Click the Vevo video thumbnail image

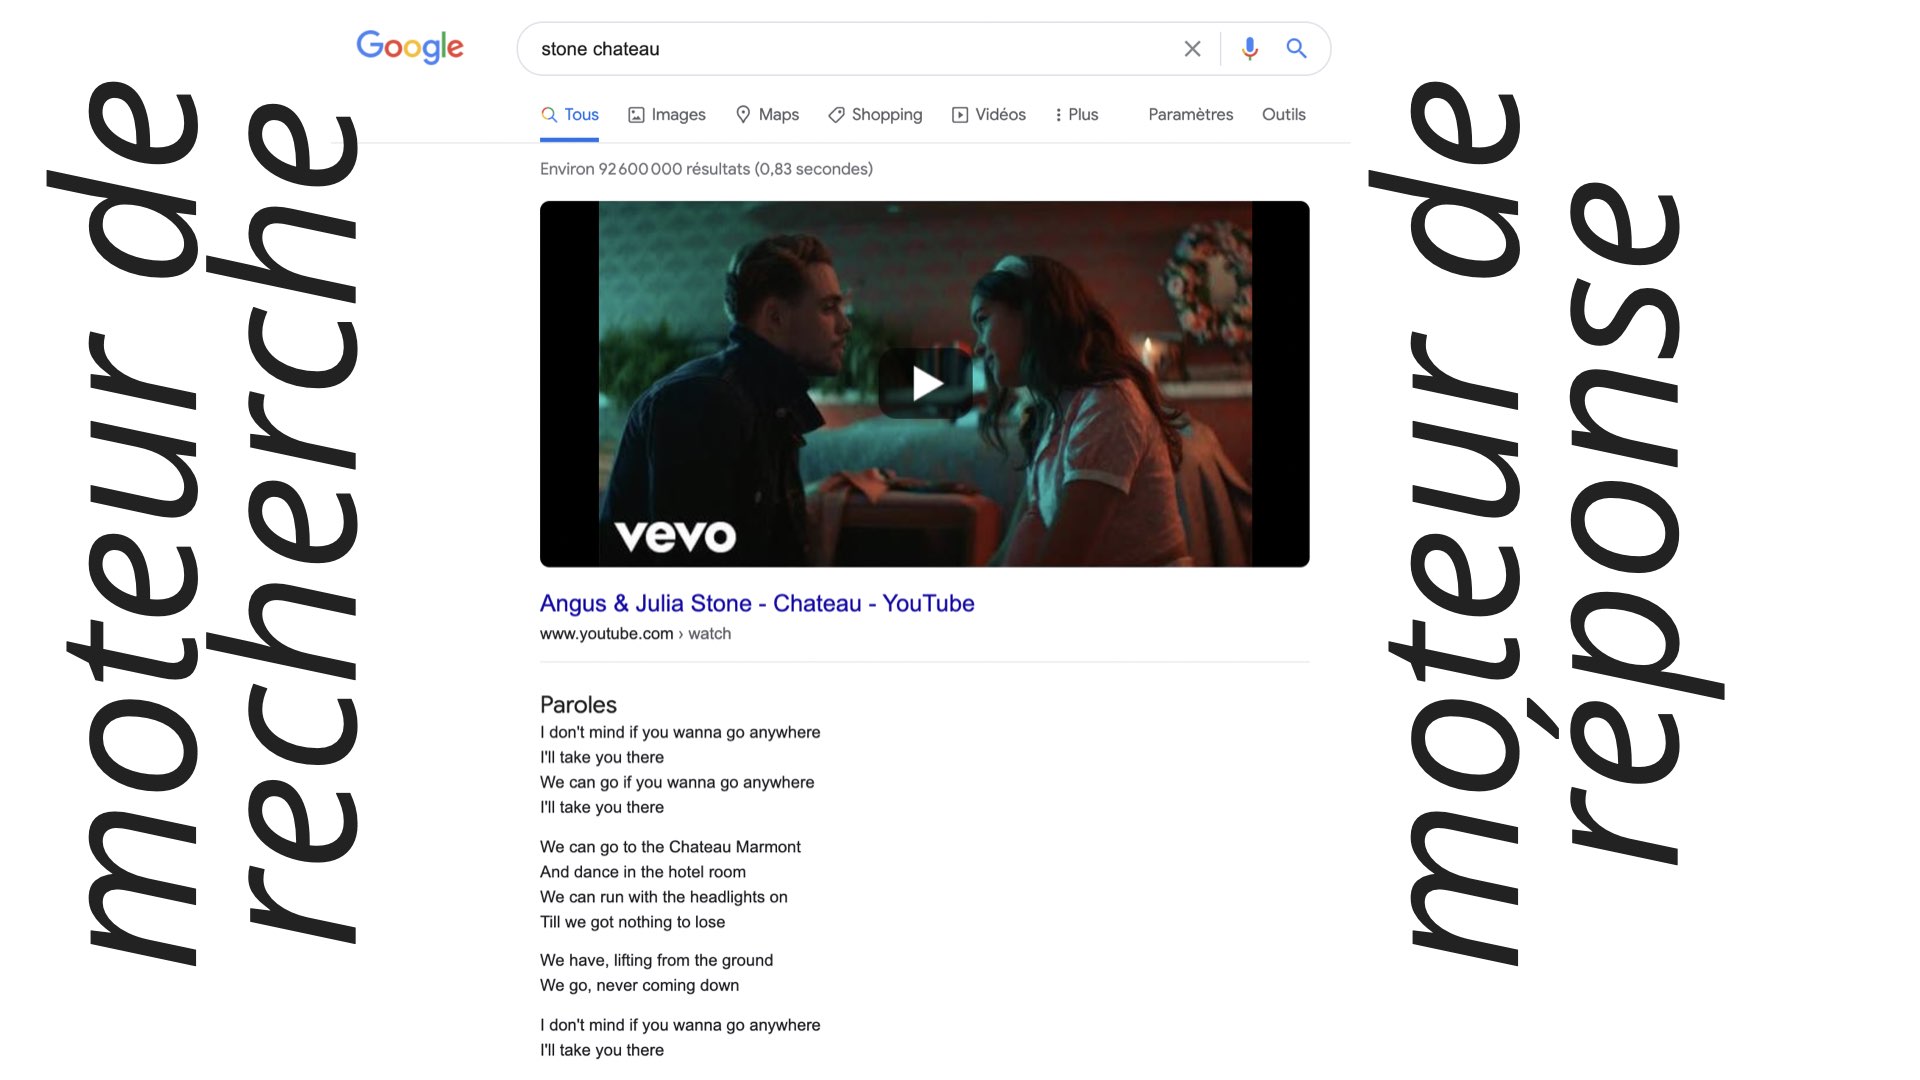pyautogui.click(x=925, y=384)
